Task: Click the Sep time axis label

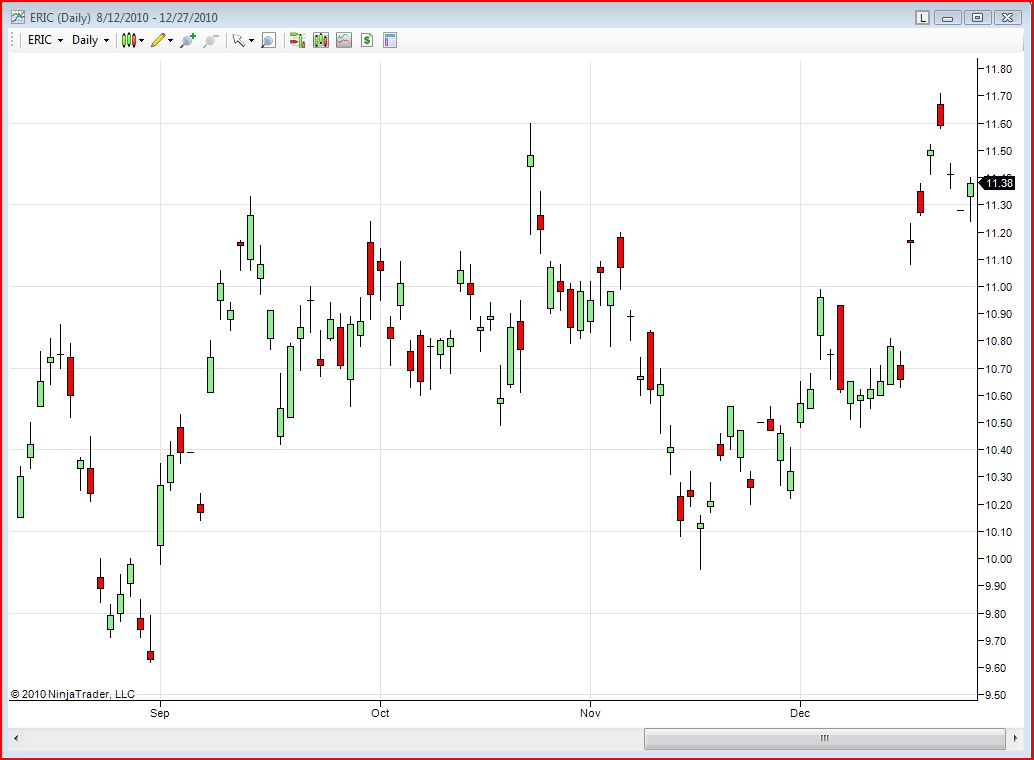Action: click(x=160, y=712)
